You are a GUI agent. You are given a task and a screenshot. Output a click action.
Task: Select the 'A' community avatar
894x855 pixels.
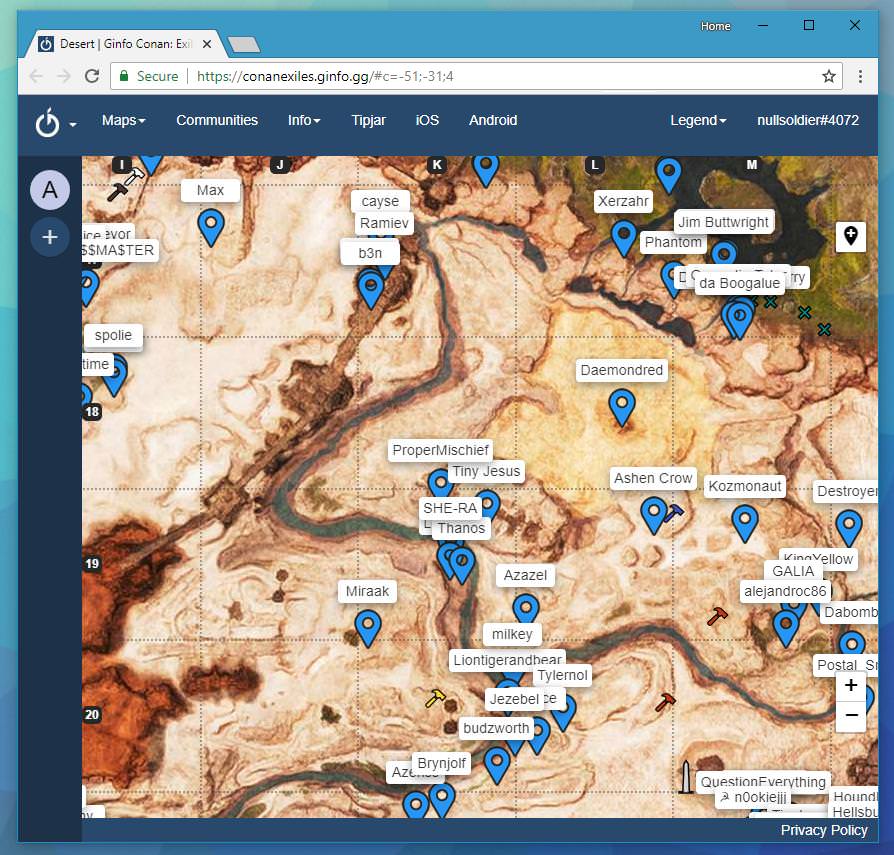pyautogui.click(x=50, y=190)
